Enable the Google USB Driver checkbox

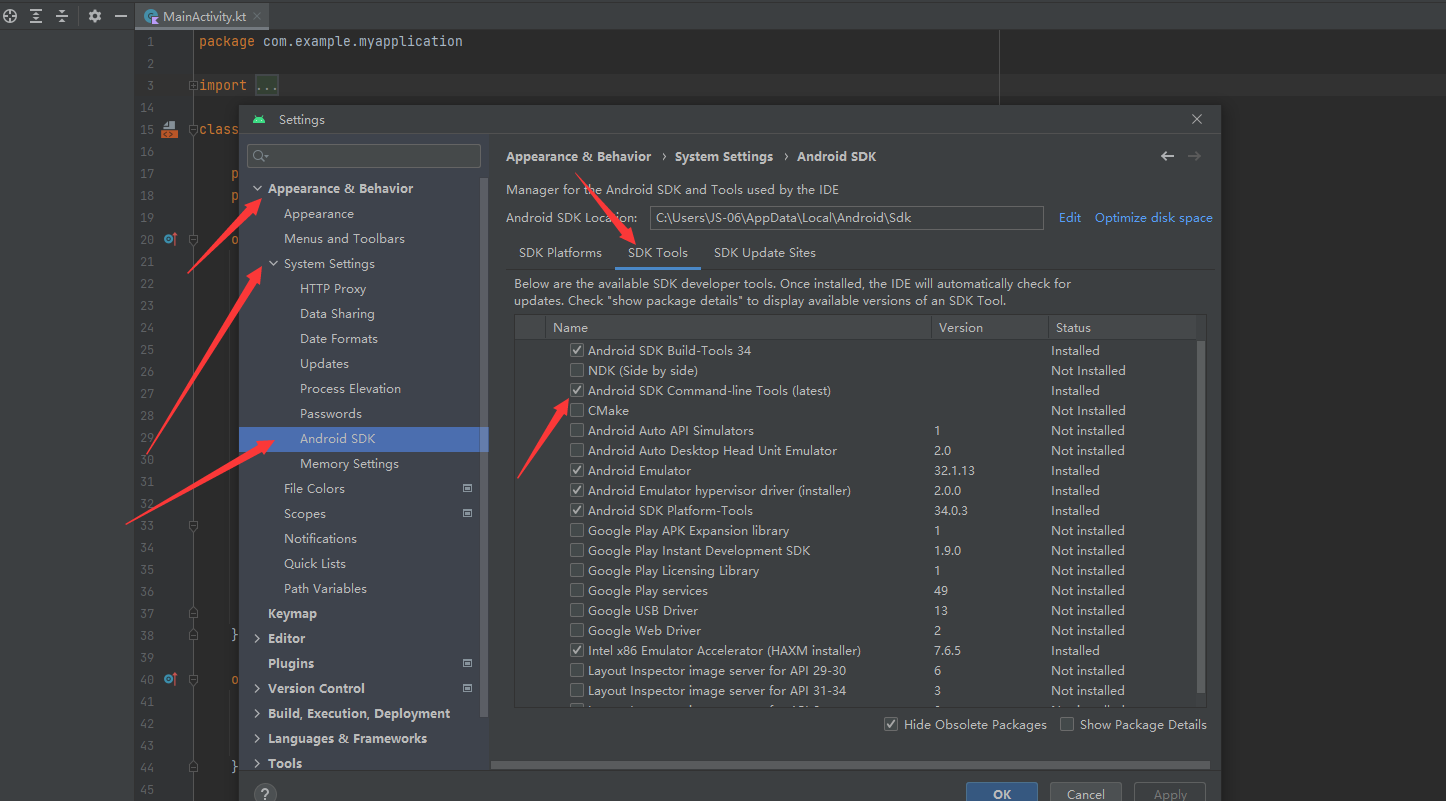click(x=577, y=610)
